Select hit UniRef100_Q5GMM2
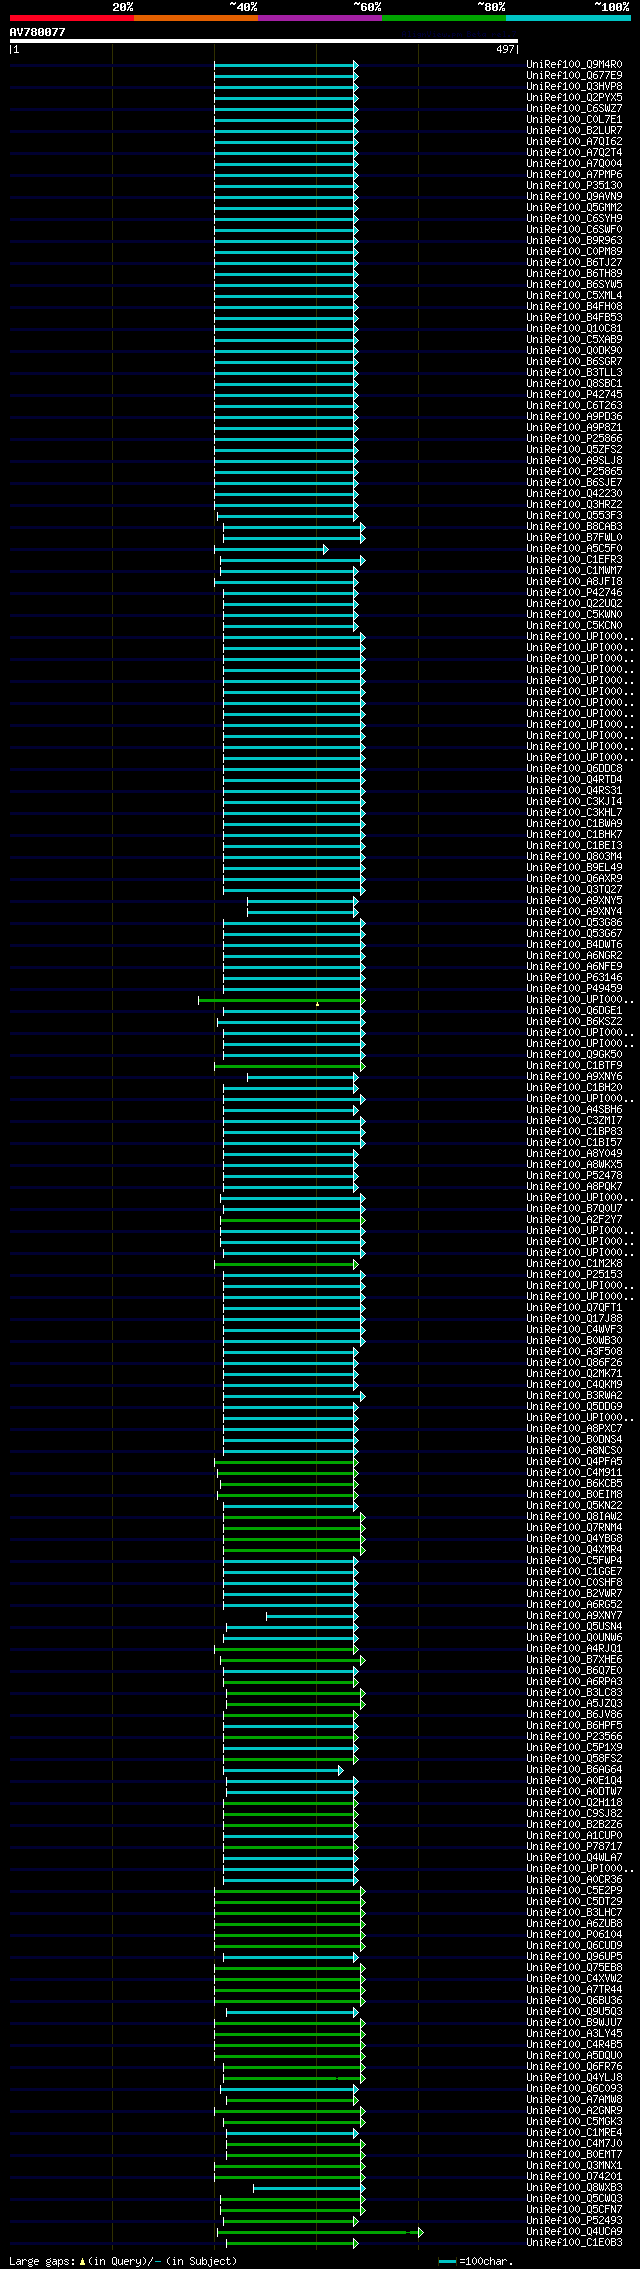640x2269 pixels. pyautogui.click(x=574, y=208)
